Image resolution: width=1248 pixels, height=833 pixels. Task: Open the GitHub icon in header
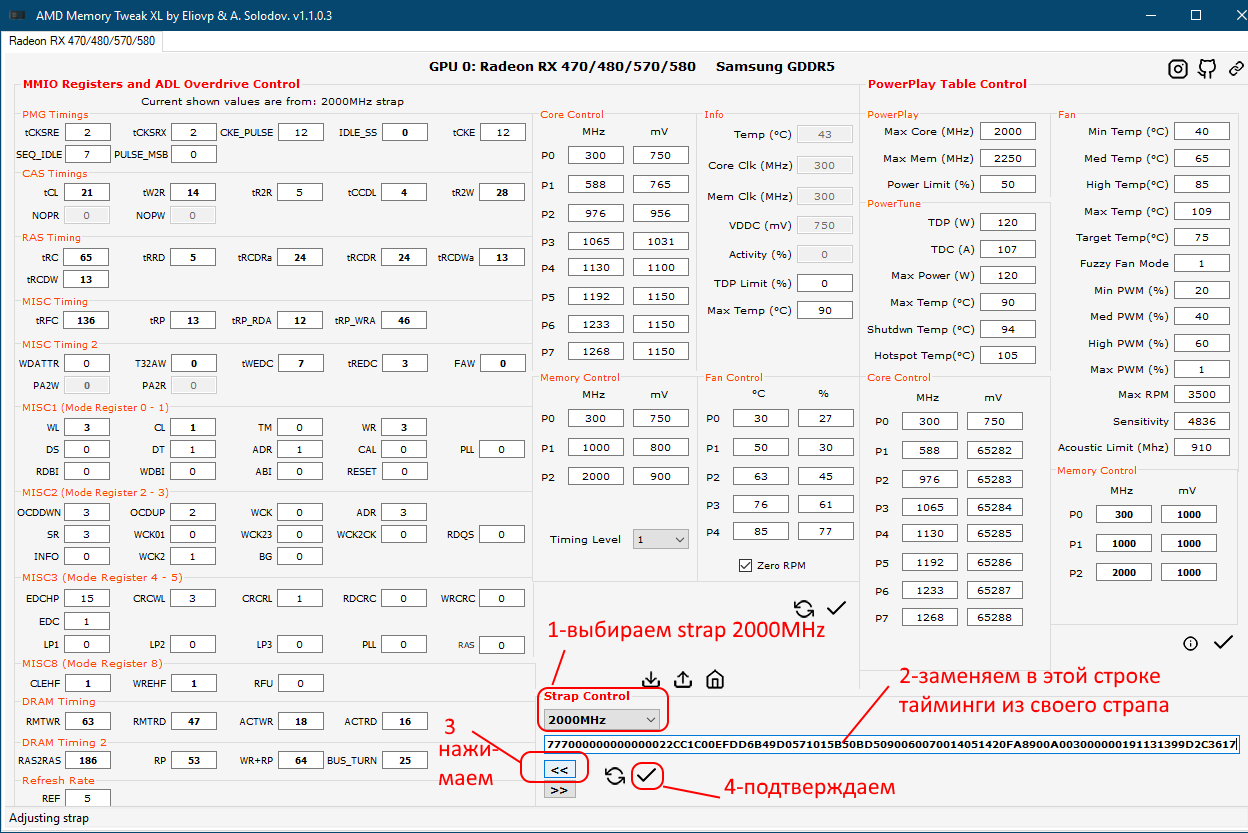coord(1208,69)
